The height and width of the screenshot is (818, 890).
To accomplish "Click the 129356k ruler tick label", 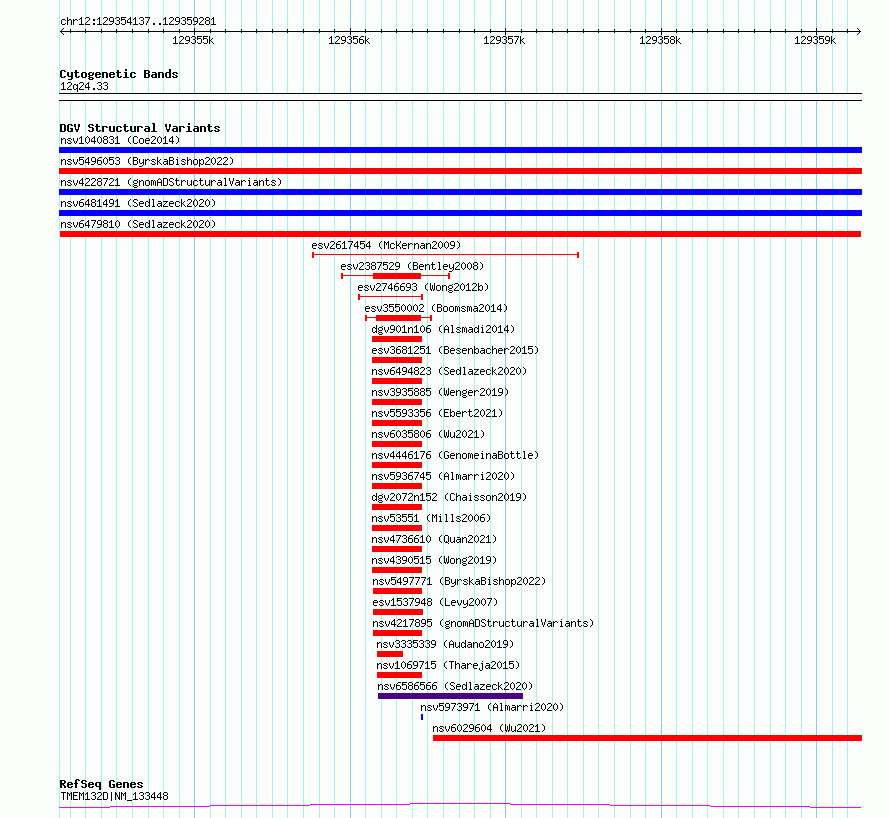I will [x=349, y=40].
